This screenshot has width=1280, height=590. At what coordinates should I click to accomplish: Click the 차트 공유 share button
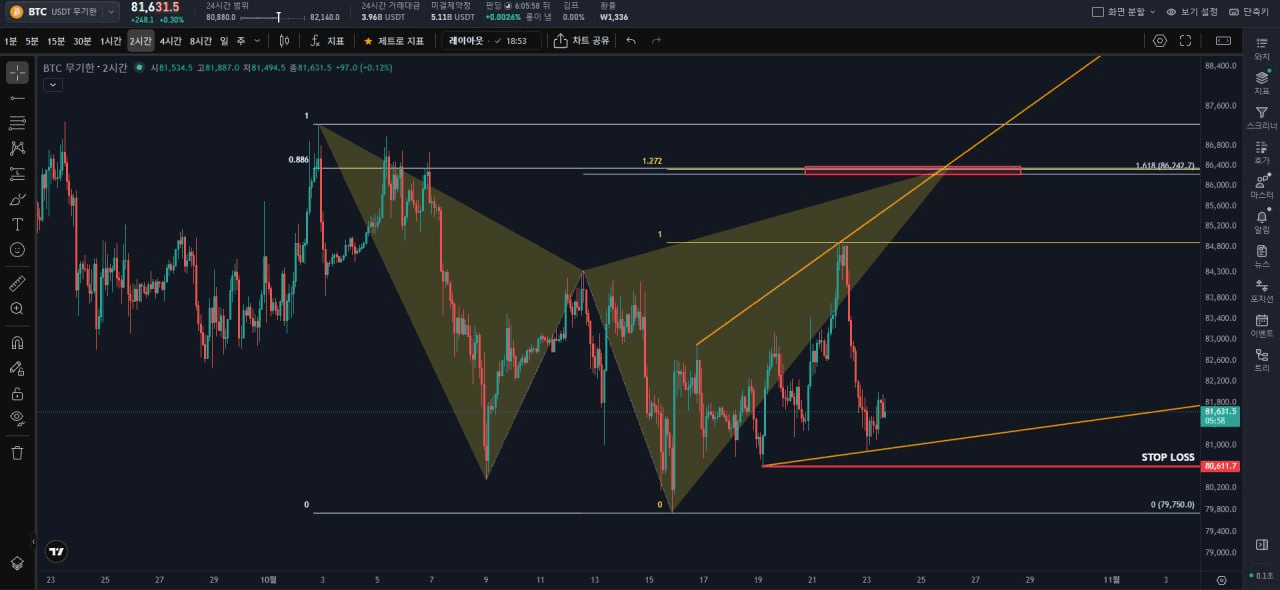(x=581, y=41)
